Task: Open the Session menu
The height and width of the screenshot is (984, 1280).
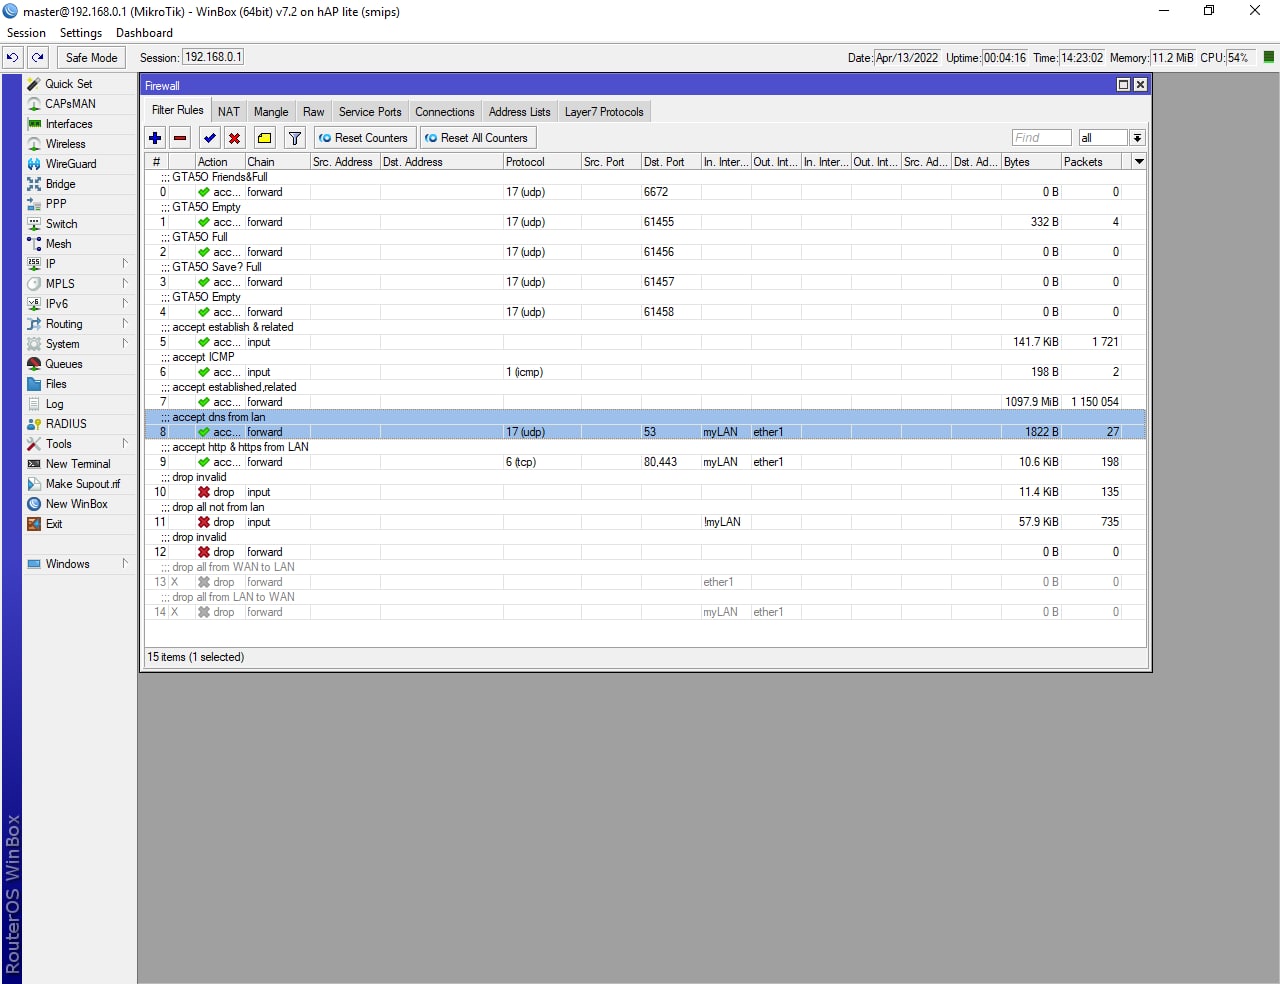Action: pyautogui.click(x=26, y=33)
